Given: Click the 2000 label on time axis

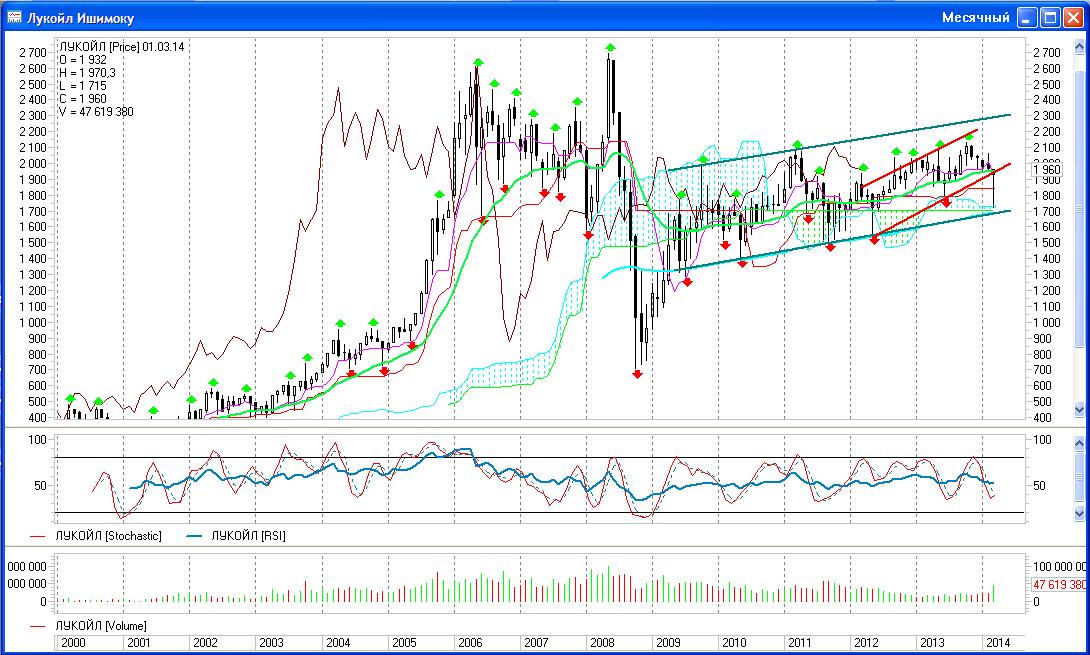Looking at the screenshot, I should 71,642.
